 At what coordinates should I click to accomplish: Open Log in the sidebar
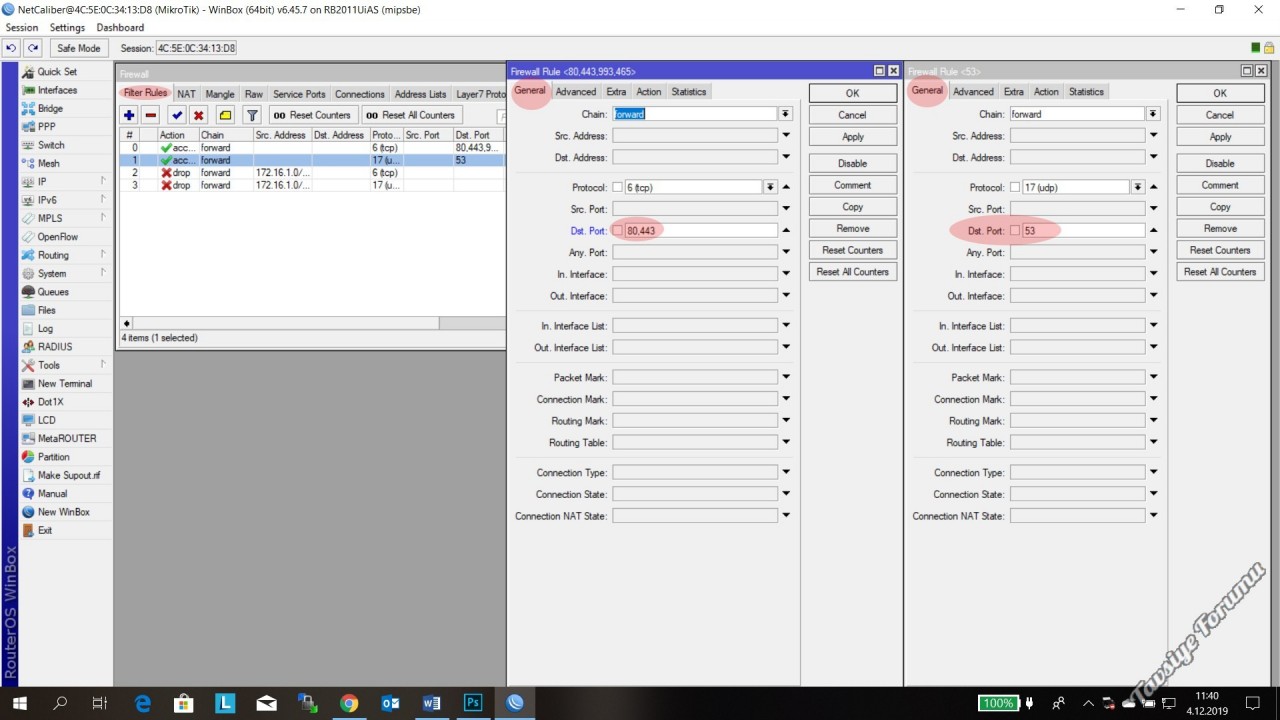pyautogui.click(x=46, y=328)
